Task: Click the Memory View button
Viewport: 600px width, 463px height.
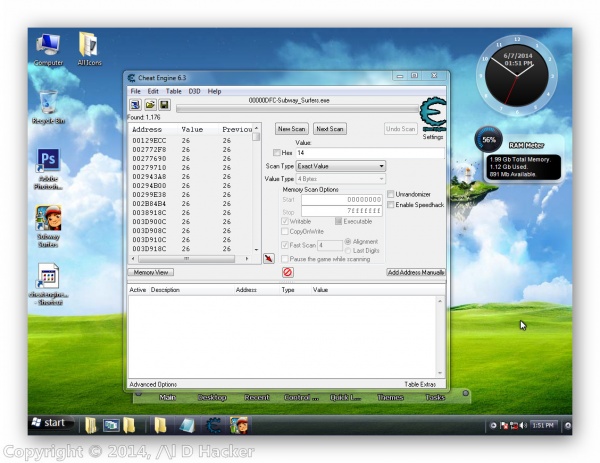Action: point(152,272)
